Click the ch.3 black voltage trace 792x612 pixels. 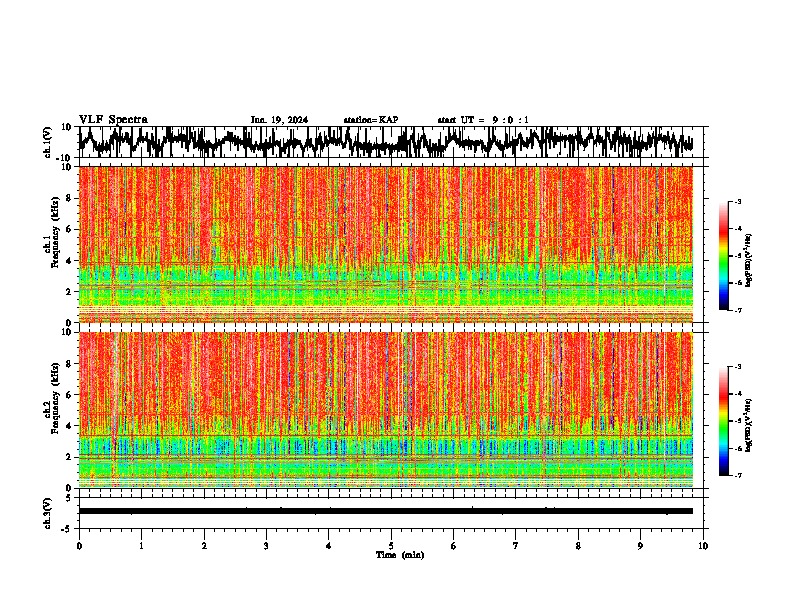click(386, 511)
